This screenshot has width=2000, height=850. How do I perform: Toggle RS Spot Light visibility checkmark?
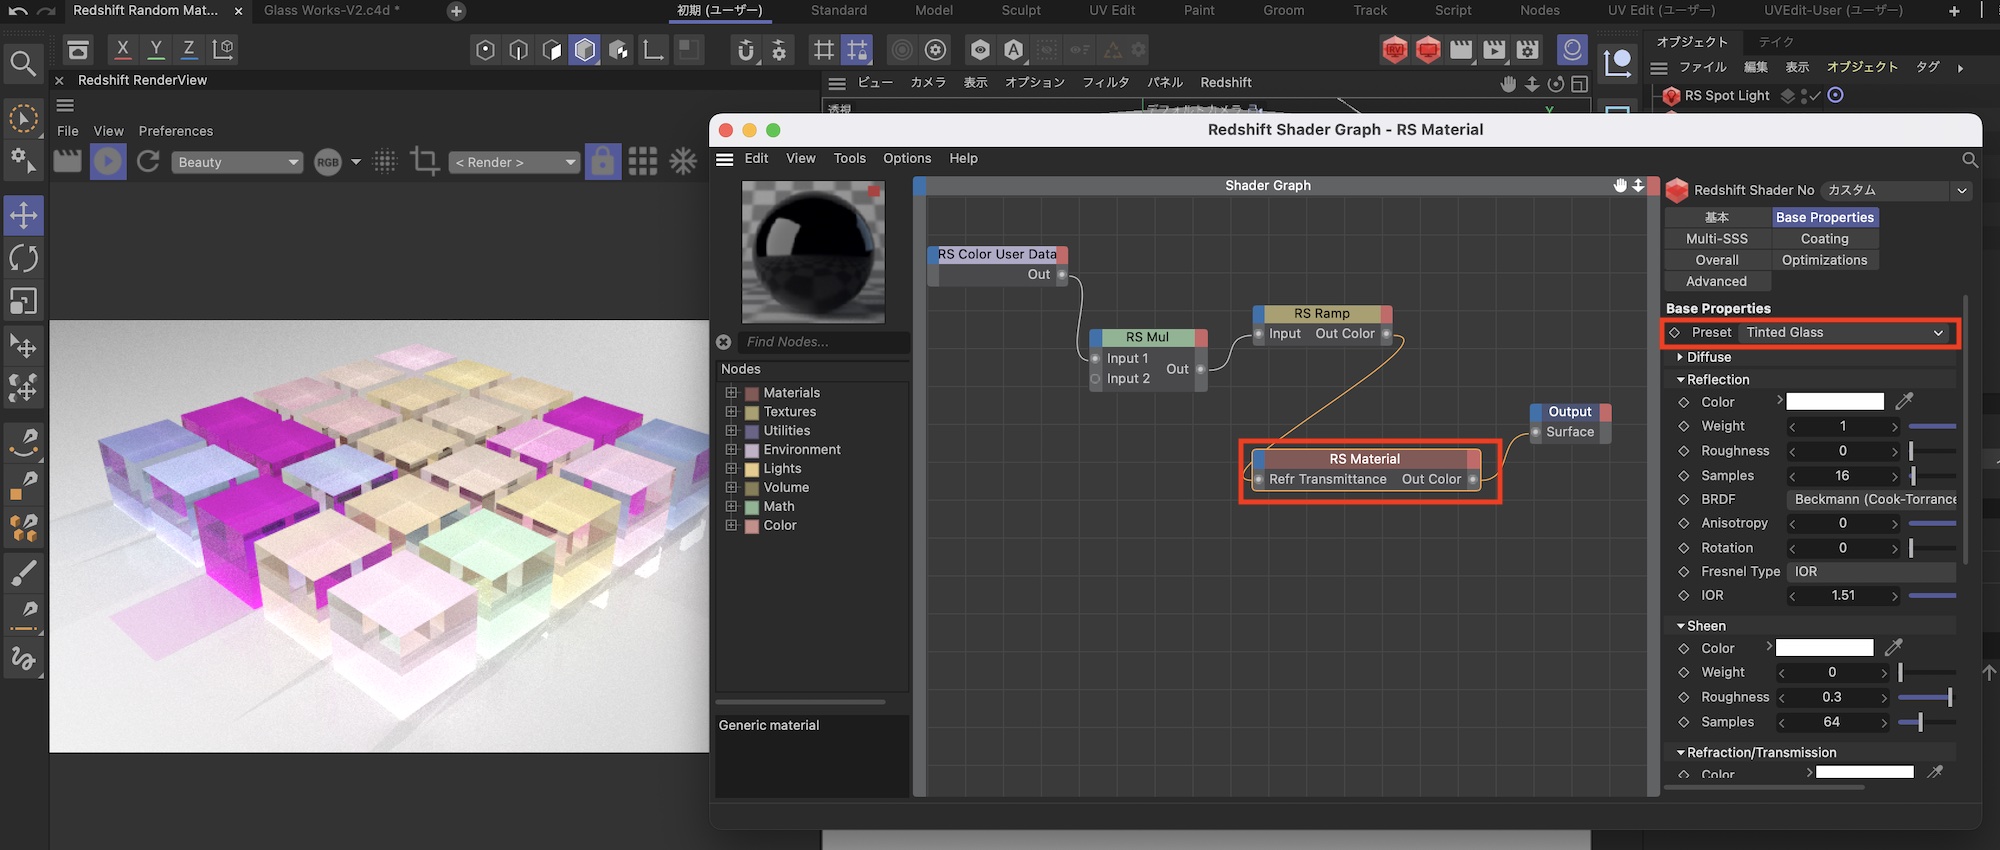click(1814, 96)
